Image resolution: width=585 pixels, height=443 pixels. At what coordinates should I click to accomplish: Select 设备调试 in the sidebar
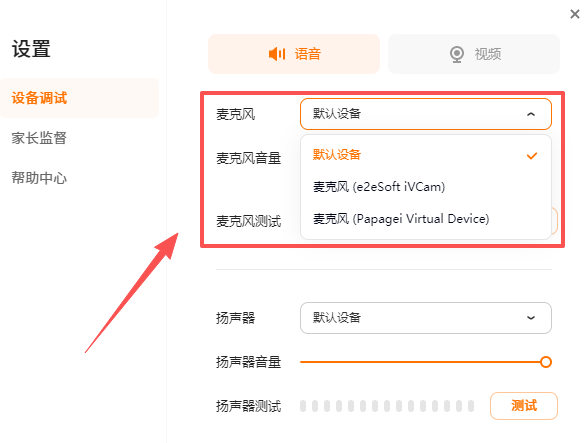[x=79, y=98]
